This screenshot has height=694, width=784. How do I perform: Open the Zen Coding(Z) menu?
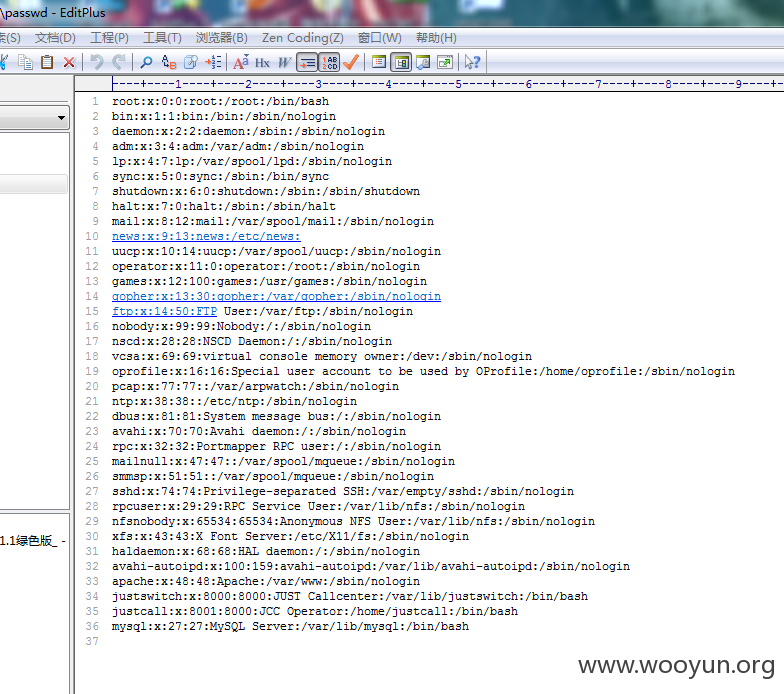coord(302,38)
